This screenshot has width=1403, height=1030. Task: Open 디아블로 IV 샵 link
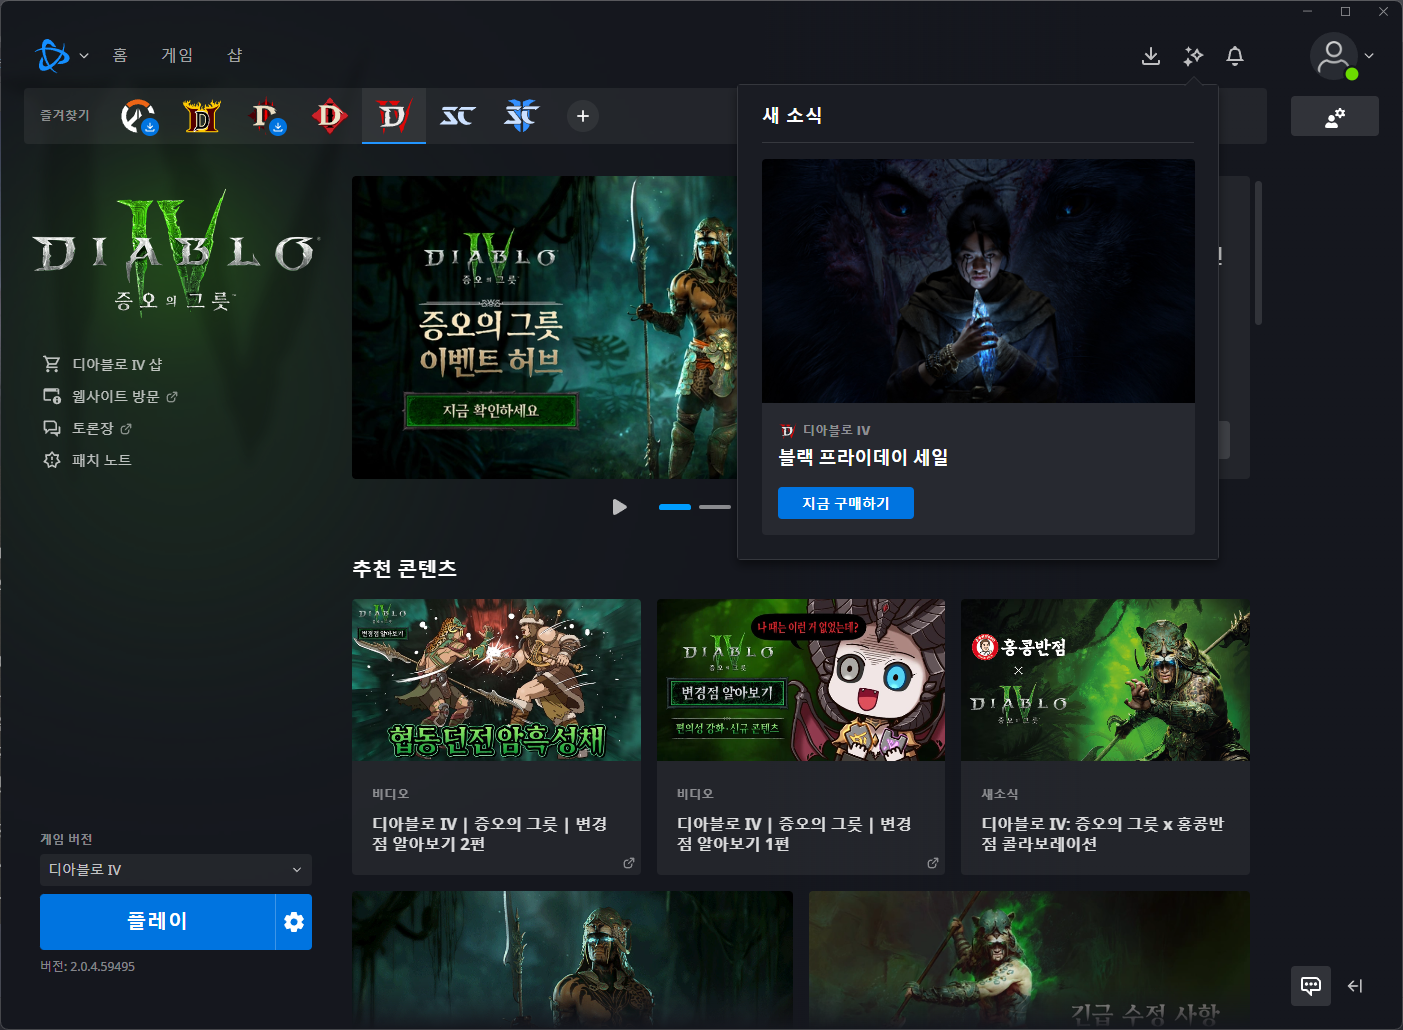click(x=116, y=364)
